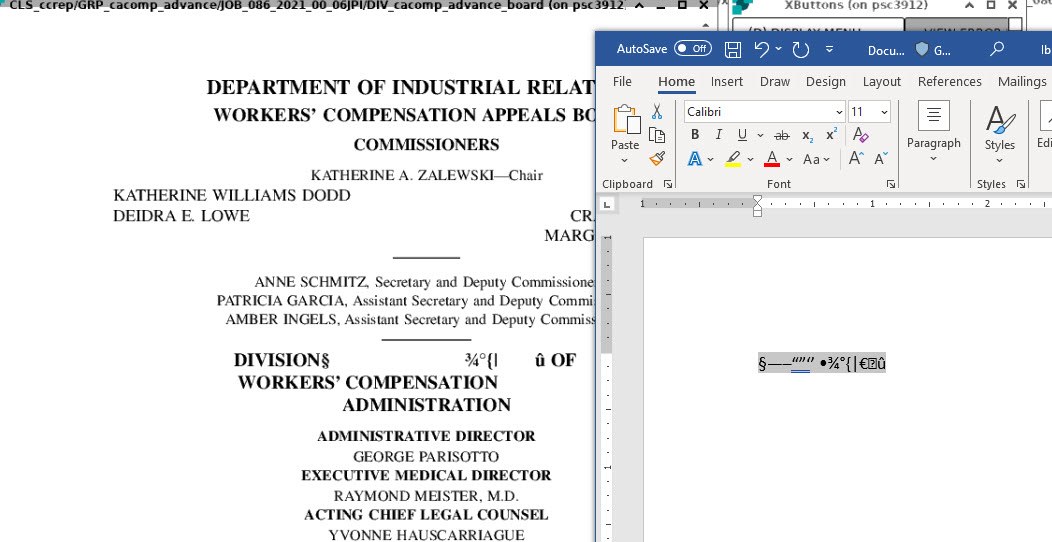The width and height of the screenshot is (1052, 542).
Task: Select the Home ribbon tab
Action: pos(676,81)
